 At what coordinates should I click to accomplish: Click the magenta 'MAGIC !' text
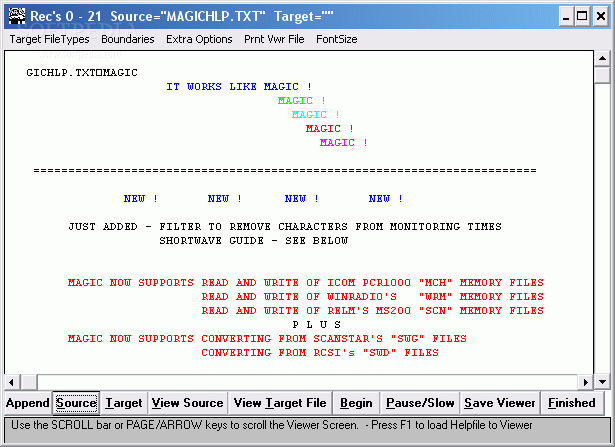pyautogui.click(x=344, y=143)
